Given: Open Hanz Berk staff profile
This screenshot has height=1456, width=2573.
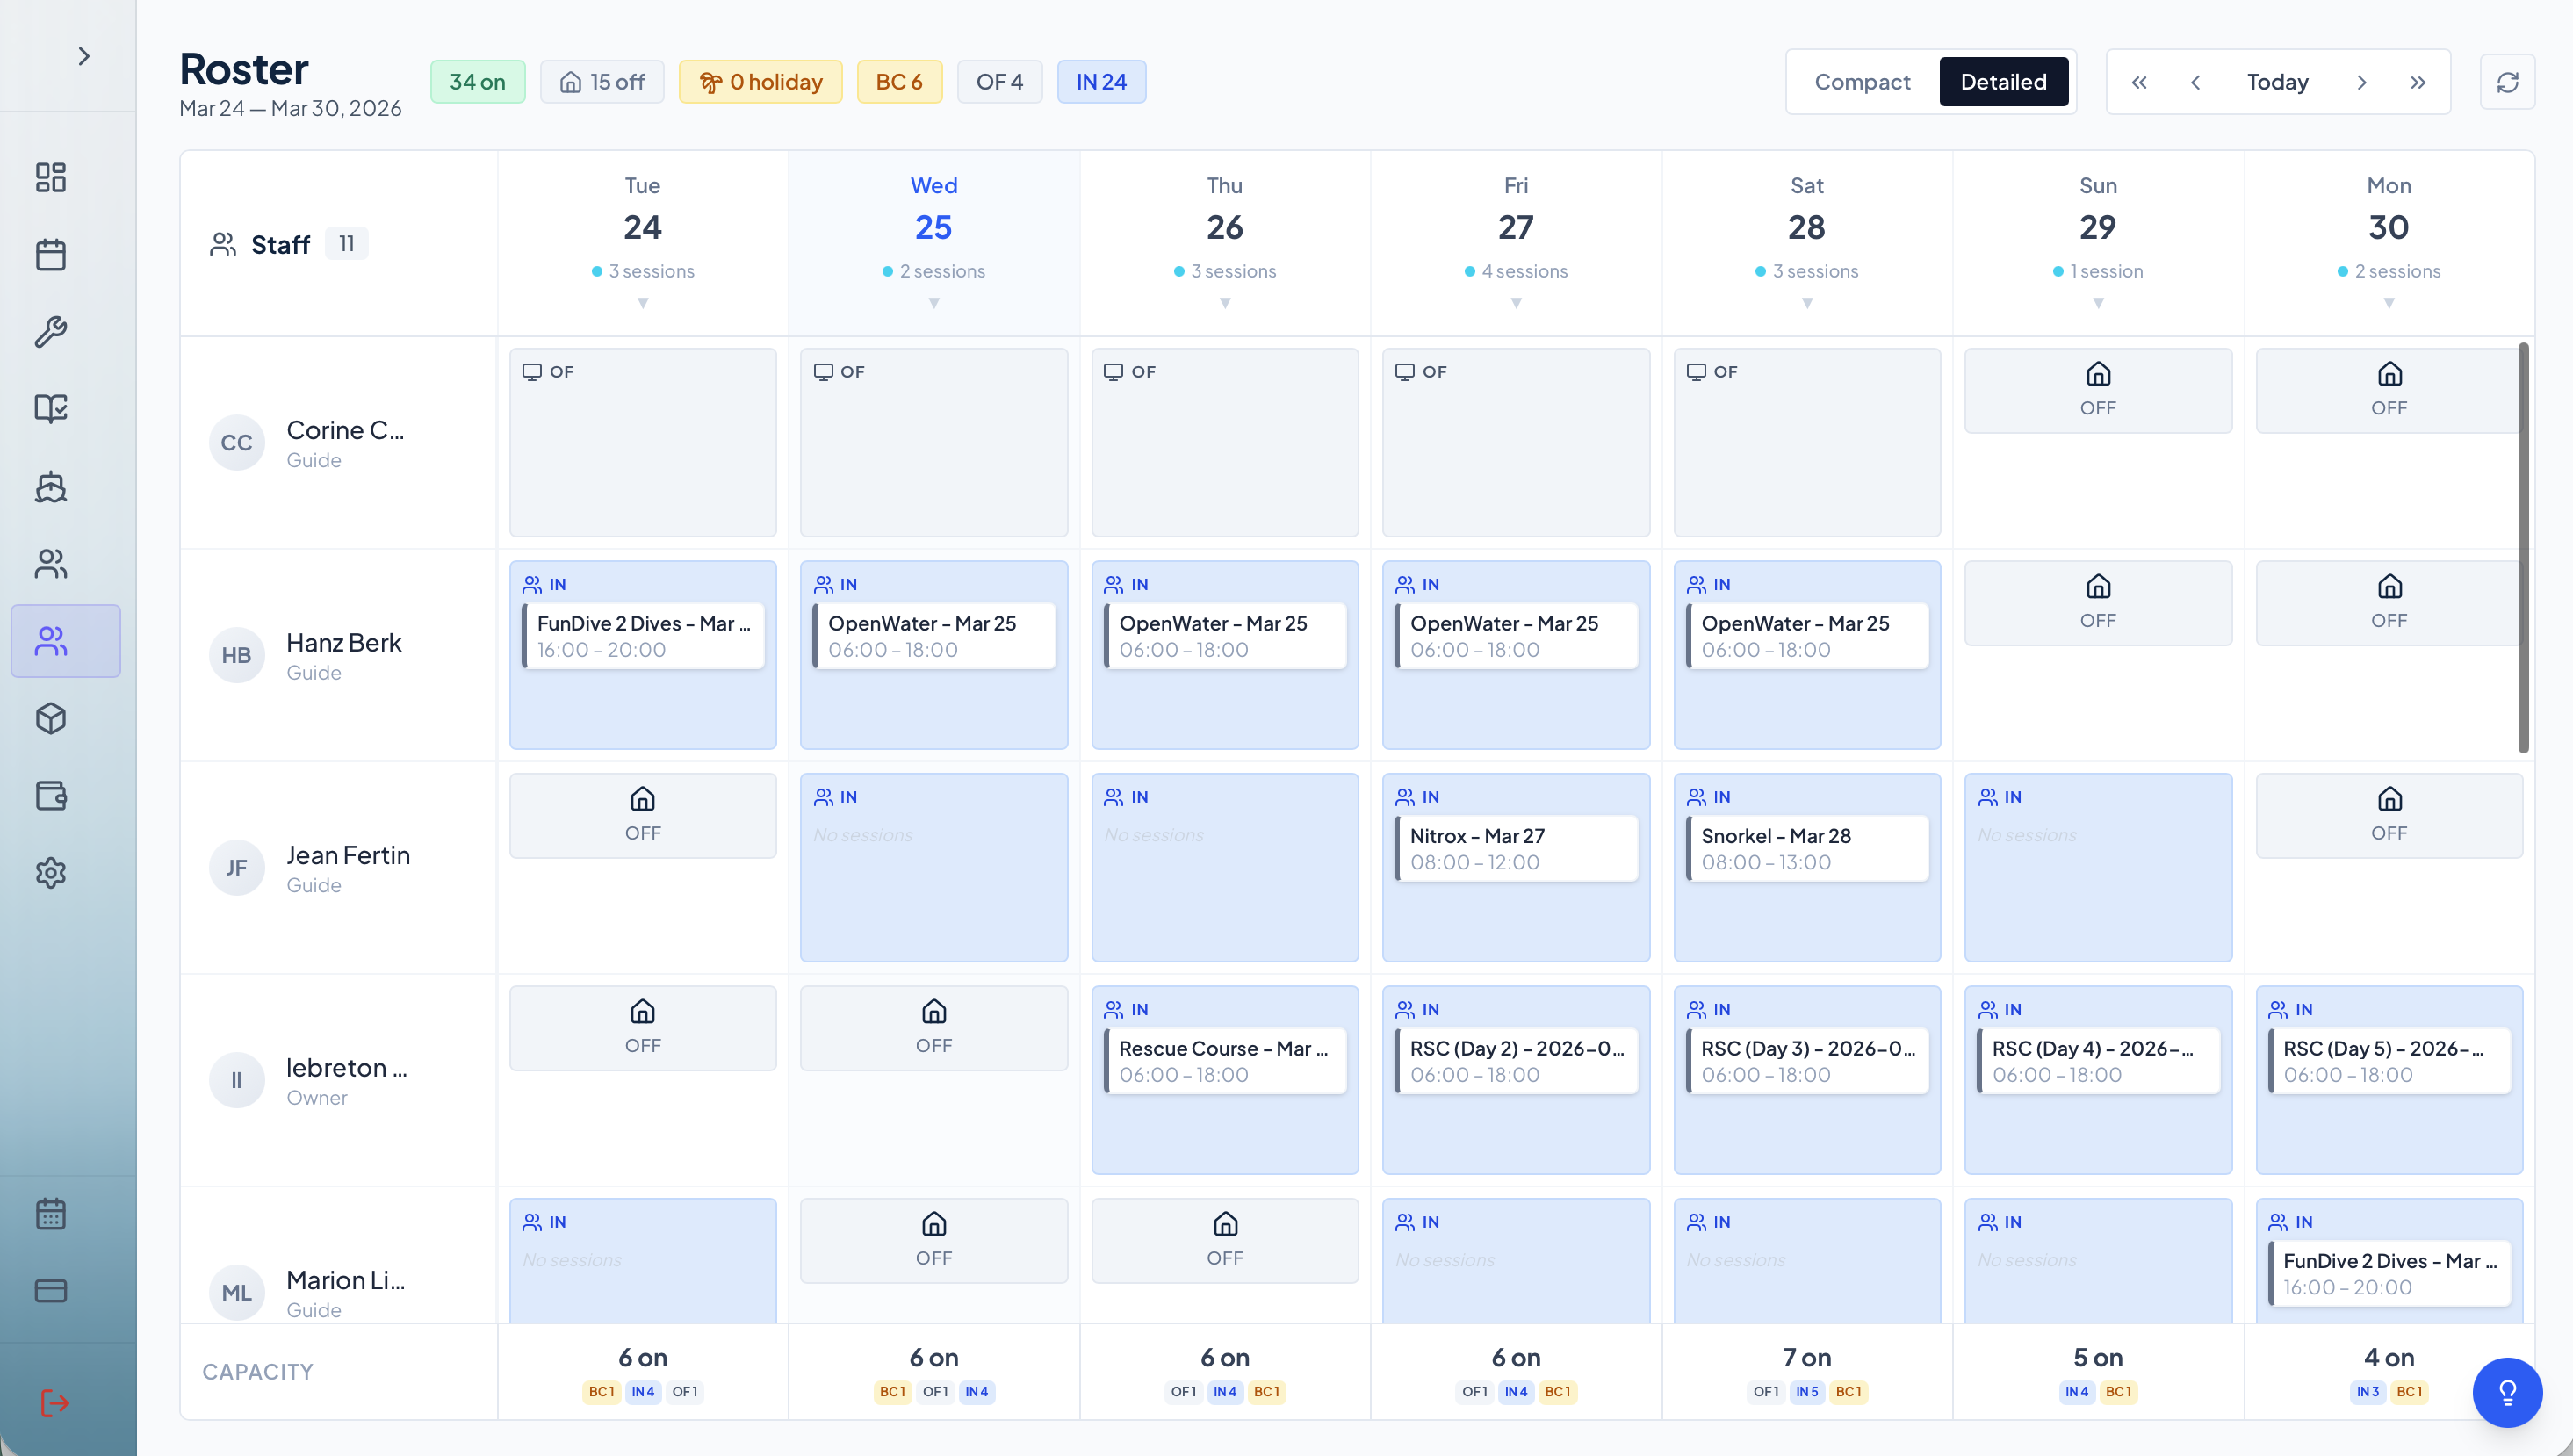Looking at the screenshot, I should 338,655.
